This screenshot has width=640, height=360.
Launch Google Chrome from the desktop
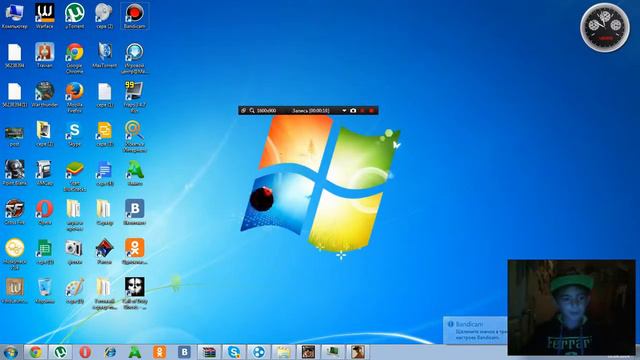(75, 58)
